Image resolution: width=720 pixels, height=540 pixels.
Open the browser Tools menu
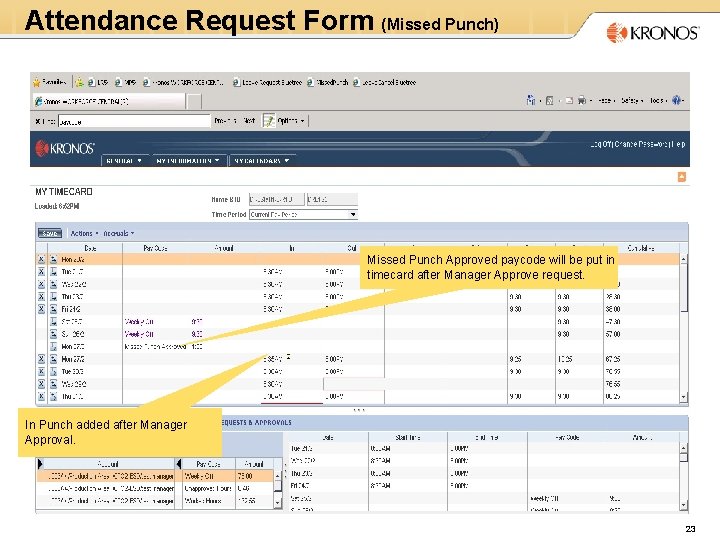click(658, 101)
